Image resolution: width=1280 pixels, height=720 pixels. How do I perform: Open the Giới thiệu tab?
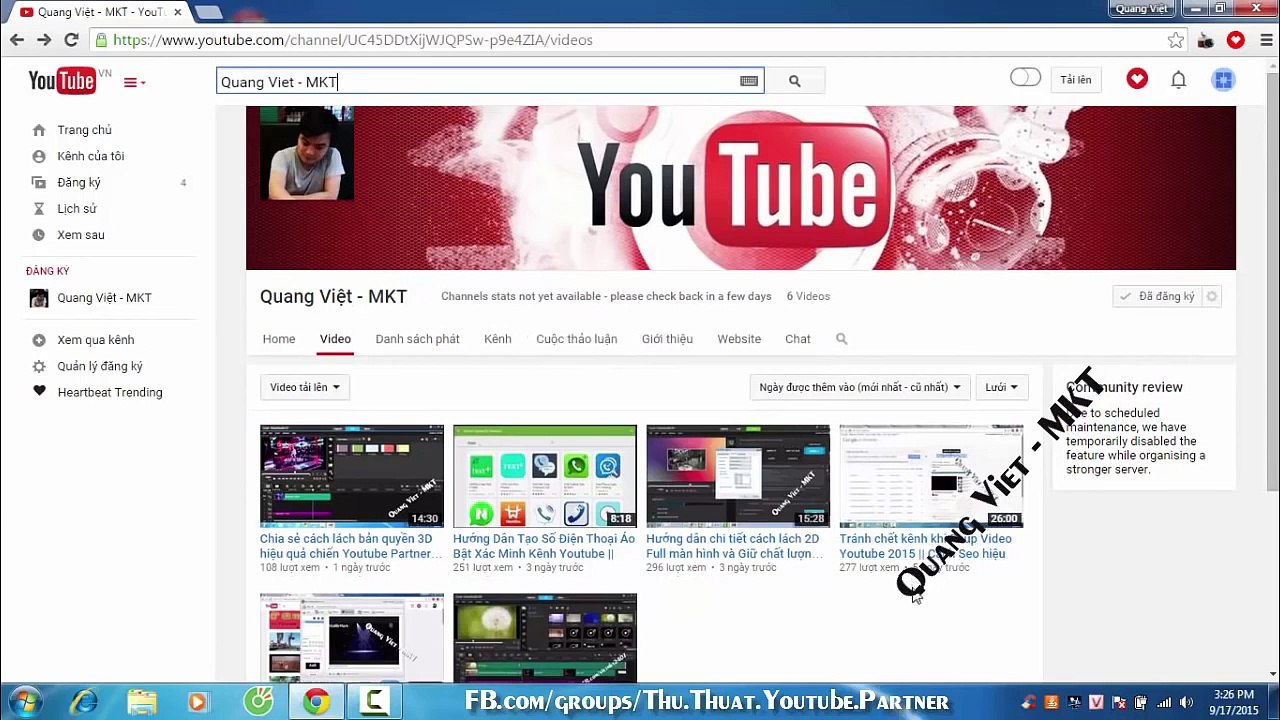pos(667,339)
